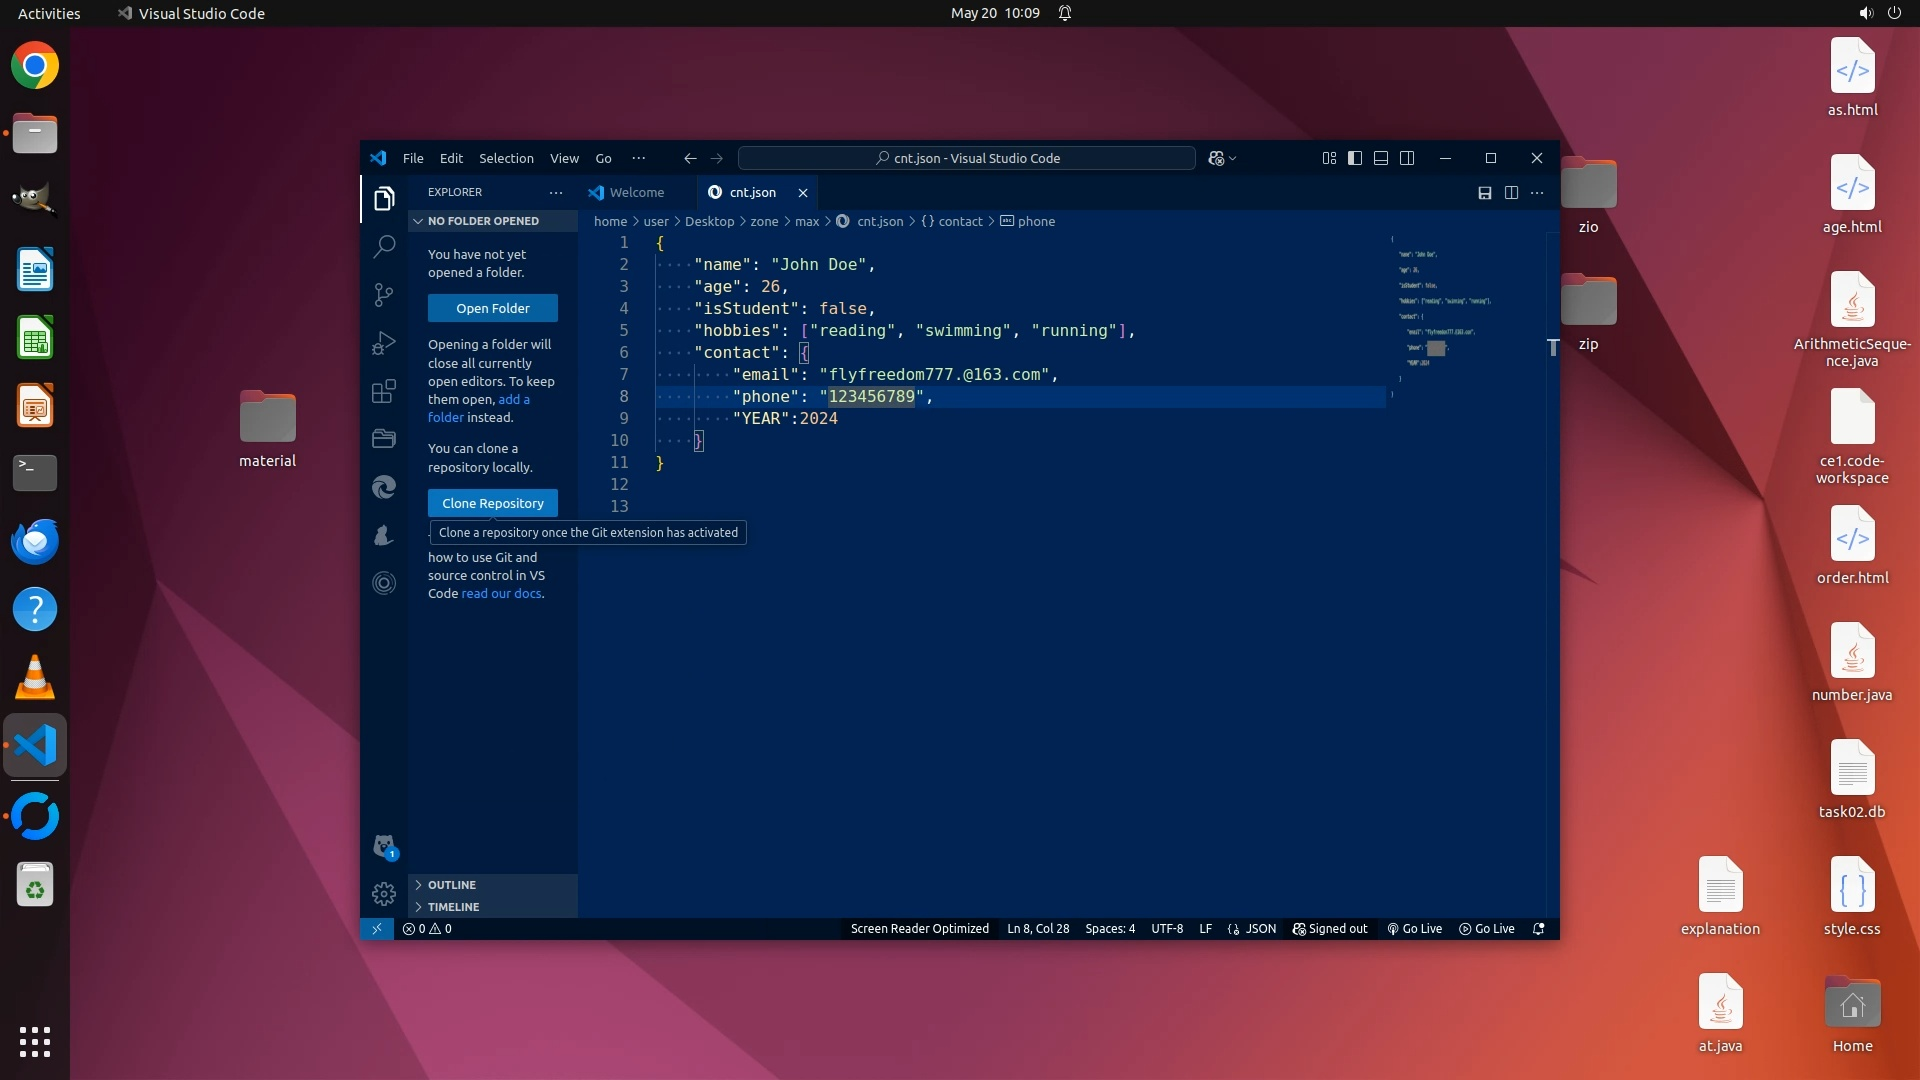Open the Selection menu
1920x1080 pixels.
[x=506, y=158]
